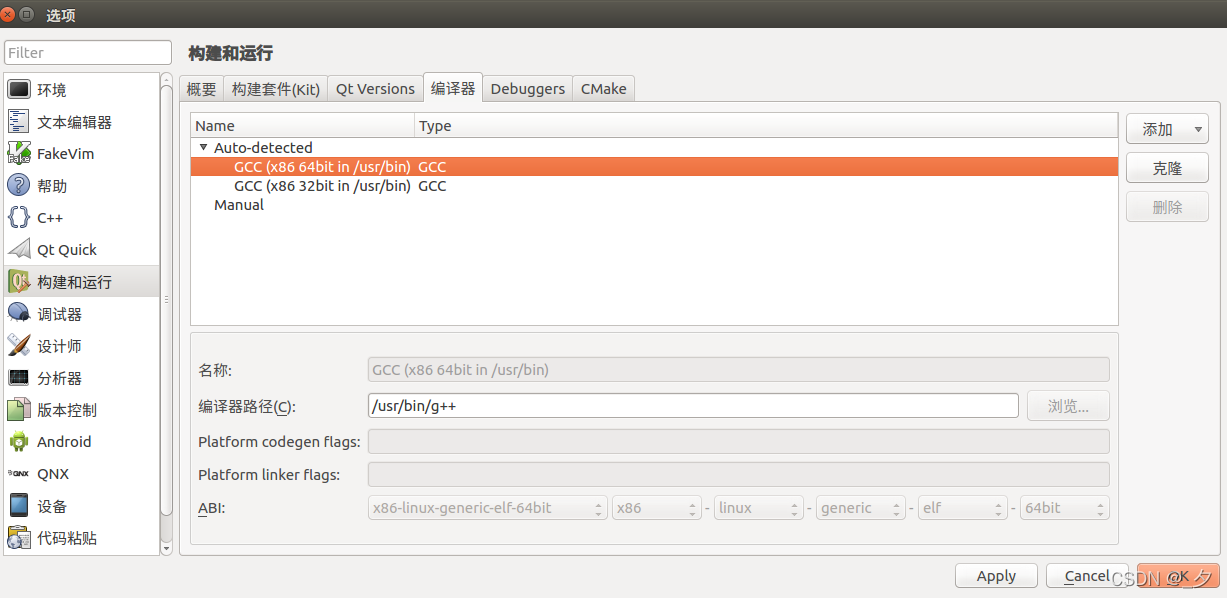Select the Manual tree item

[x=239, y=205]
